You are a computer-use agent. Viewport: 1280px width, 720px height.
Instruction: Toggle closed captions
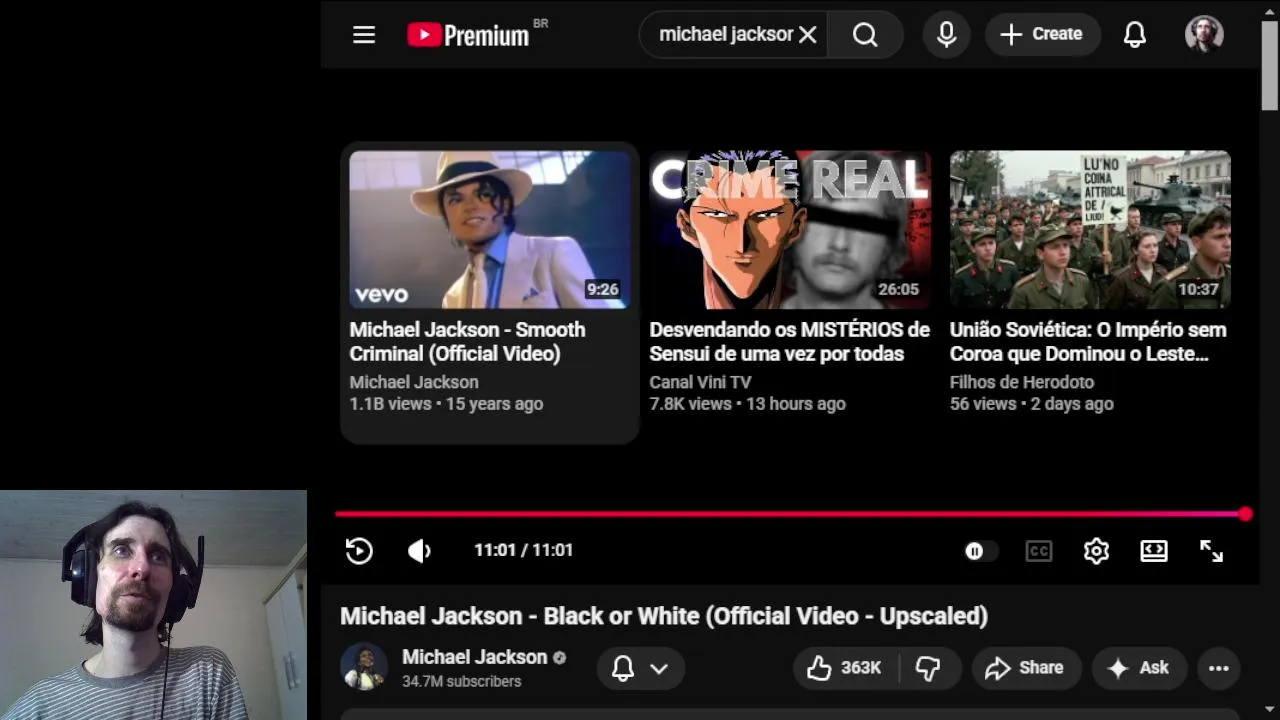click(x=1039, y=551)
